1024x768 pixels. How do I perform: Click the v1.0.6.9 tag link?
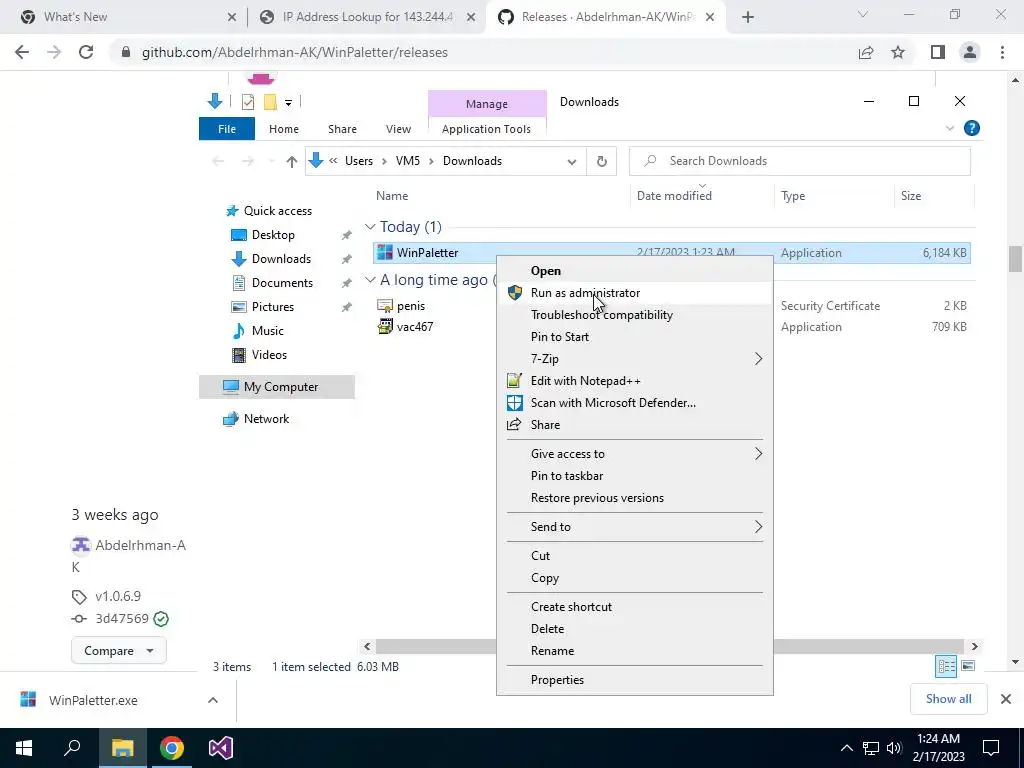click(118, 596)
